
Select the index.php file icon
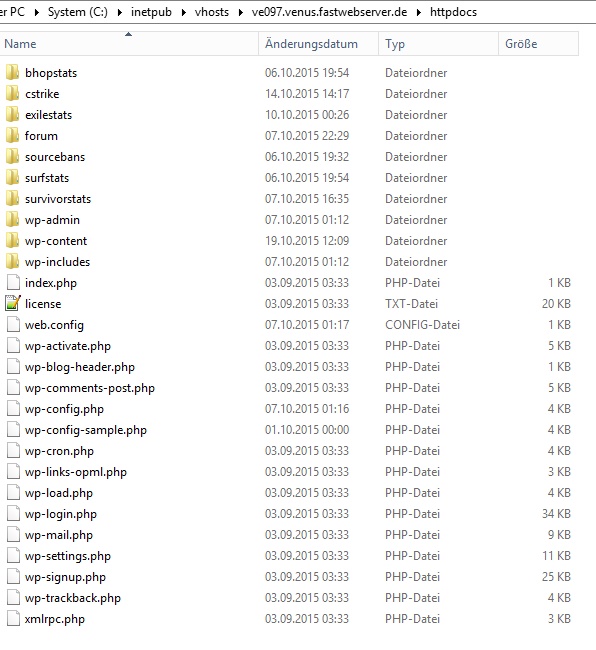pyautogui.click(x=13, y=283)
